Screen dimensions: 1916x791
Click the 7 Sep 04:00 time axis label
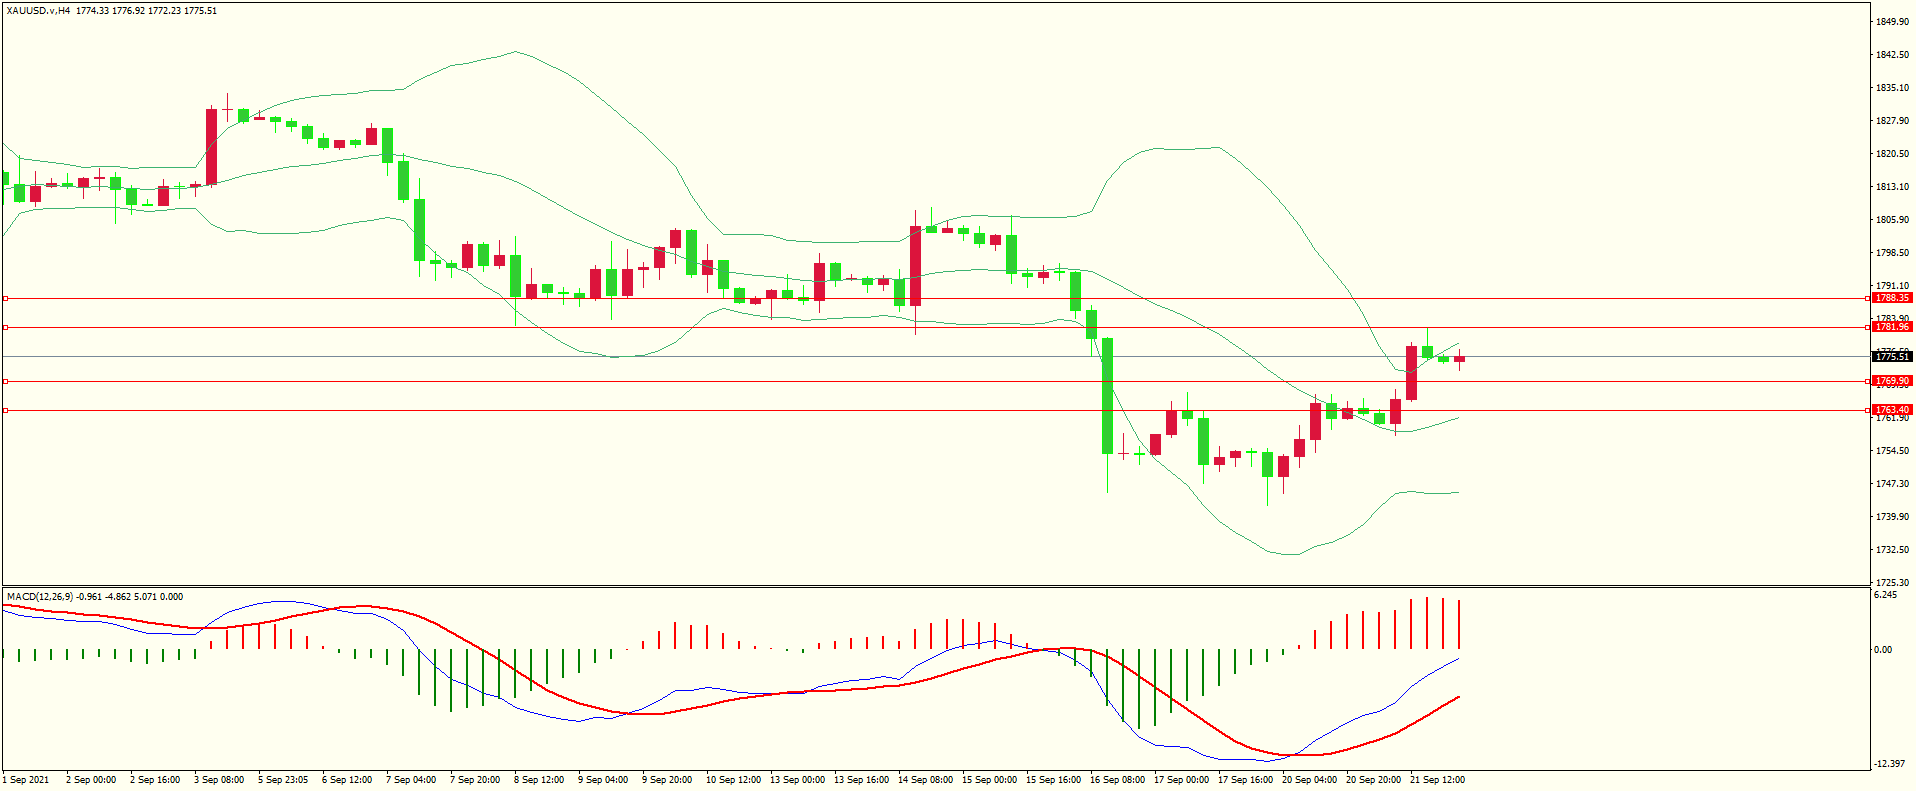point(411,780)
